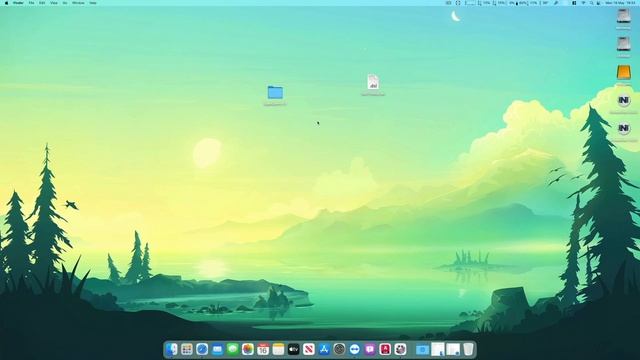Select the orange external drive icon
The image size is (640, 360).
tap(623, 73)
